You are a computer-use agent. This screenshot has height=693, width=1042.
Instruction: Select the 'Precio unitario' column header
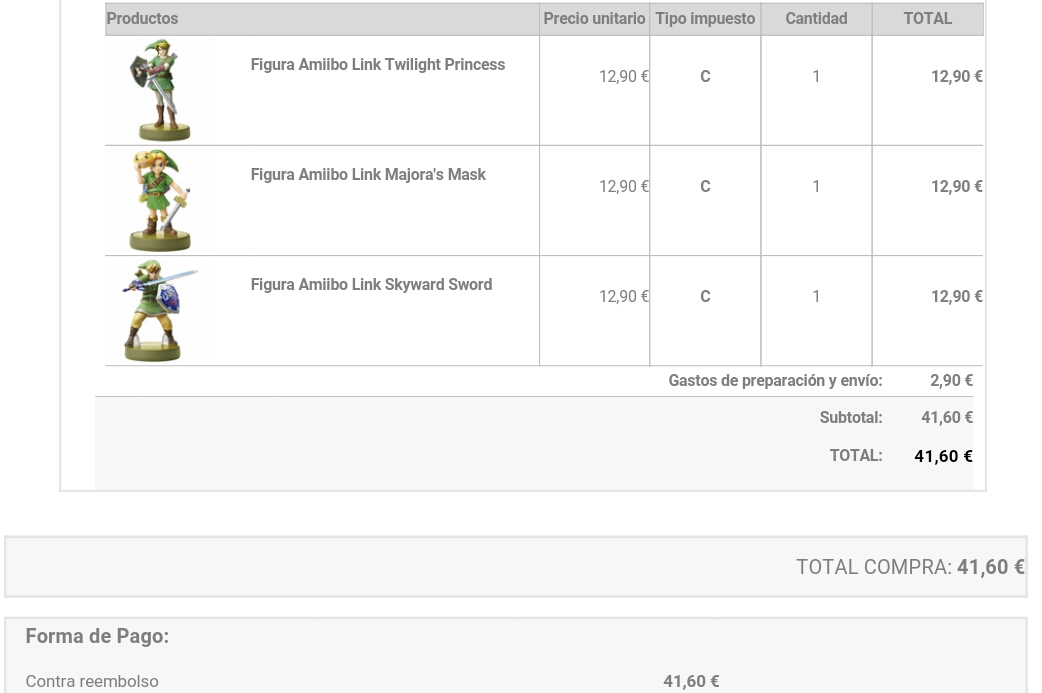coord(594,19)
